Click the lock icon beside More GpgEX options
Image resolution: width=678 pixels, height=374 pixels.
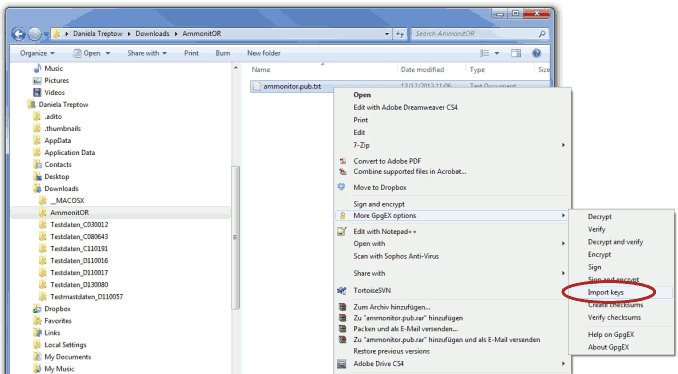(342, 215)
